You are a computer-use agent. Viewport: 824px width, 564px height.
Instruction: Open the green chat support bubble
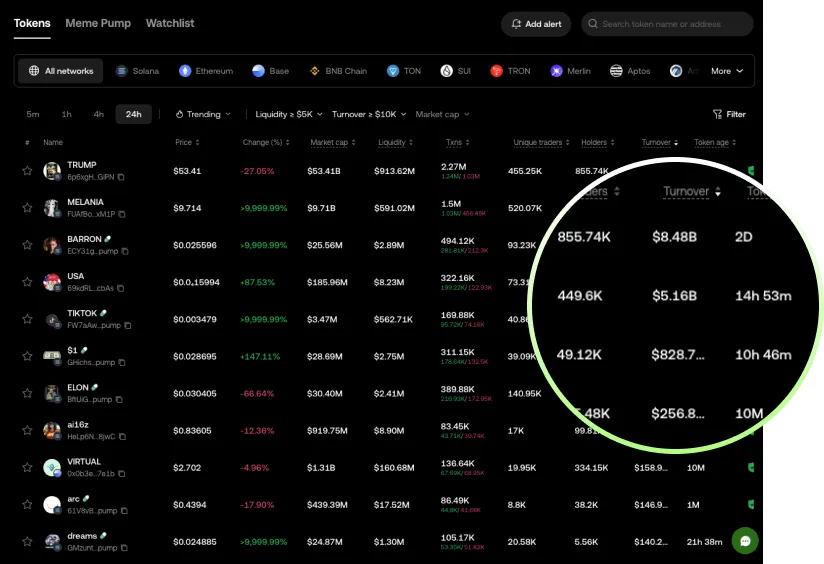coord(744,541)
